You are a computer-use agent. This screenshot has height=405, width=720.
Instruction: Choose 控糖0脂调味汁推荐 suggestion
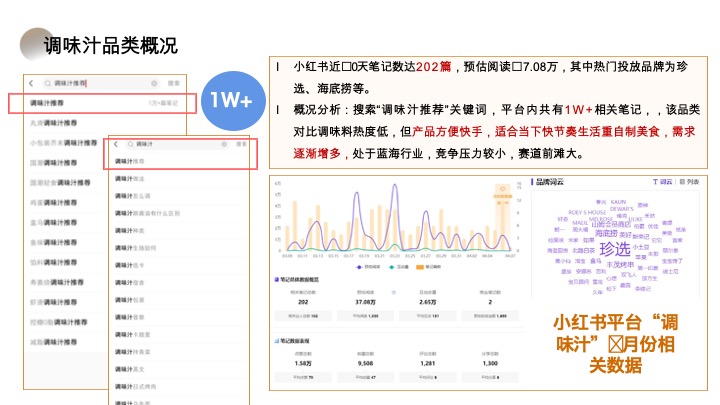pyautogui.click(x=58, y=322)
